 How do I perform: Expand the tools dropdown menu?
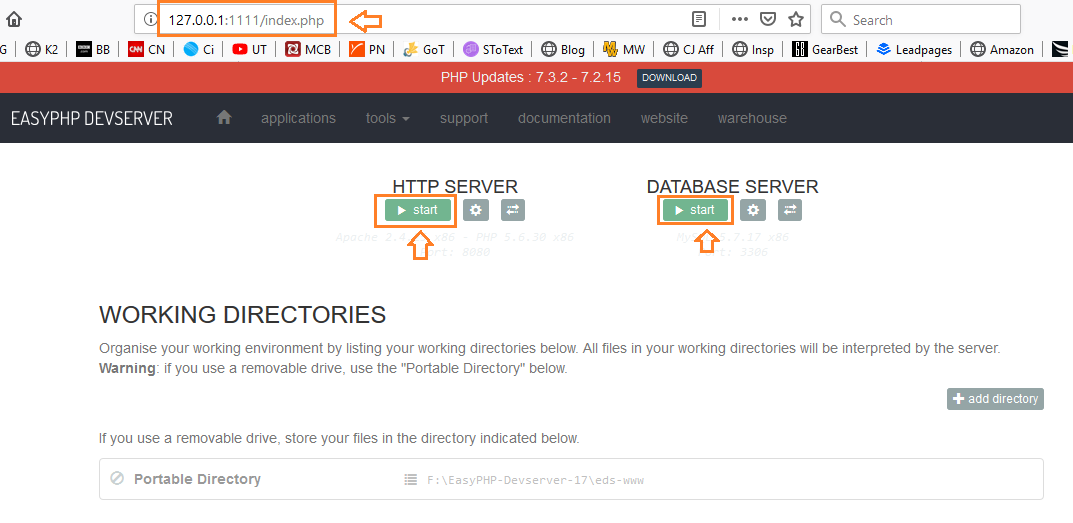(388, 118)
